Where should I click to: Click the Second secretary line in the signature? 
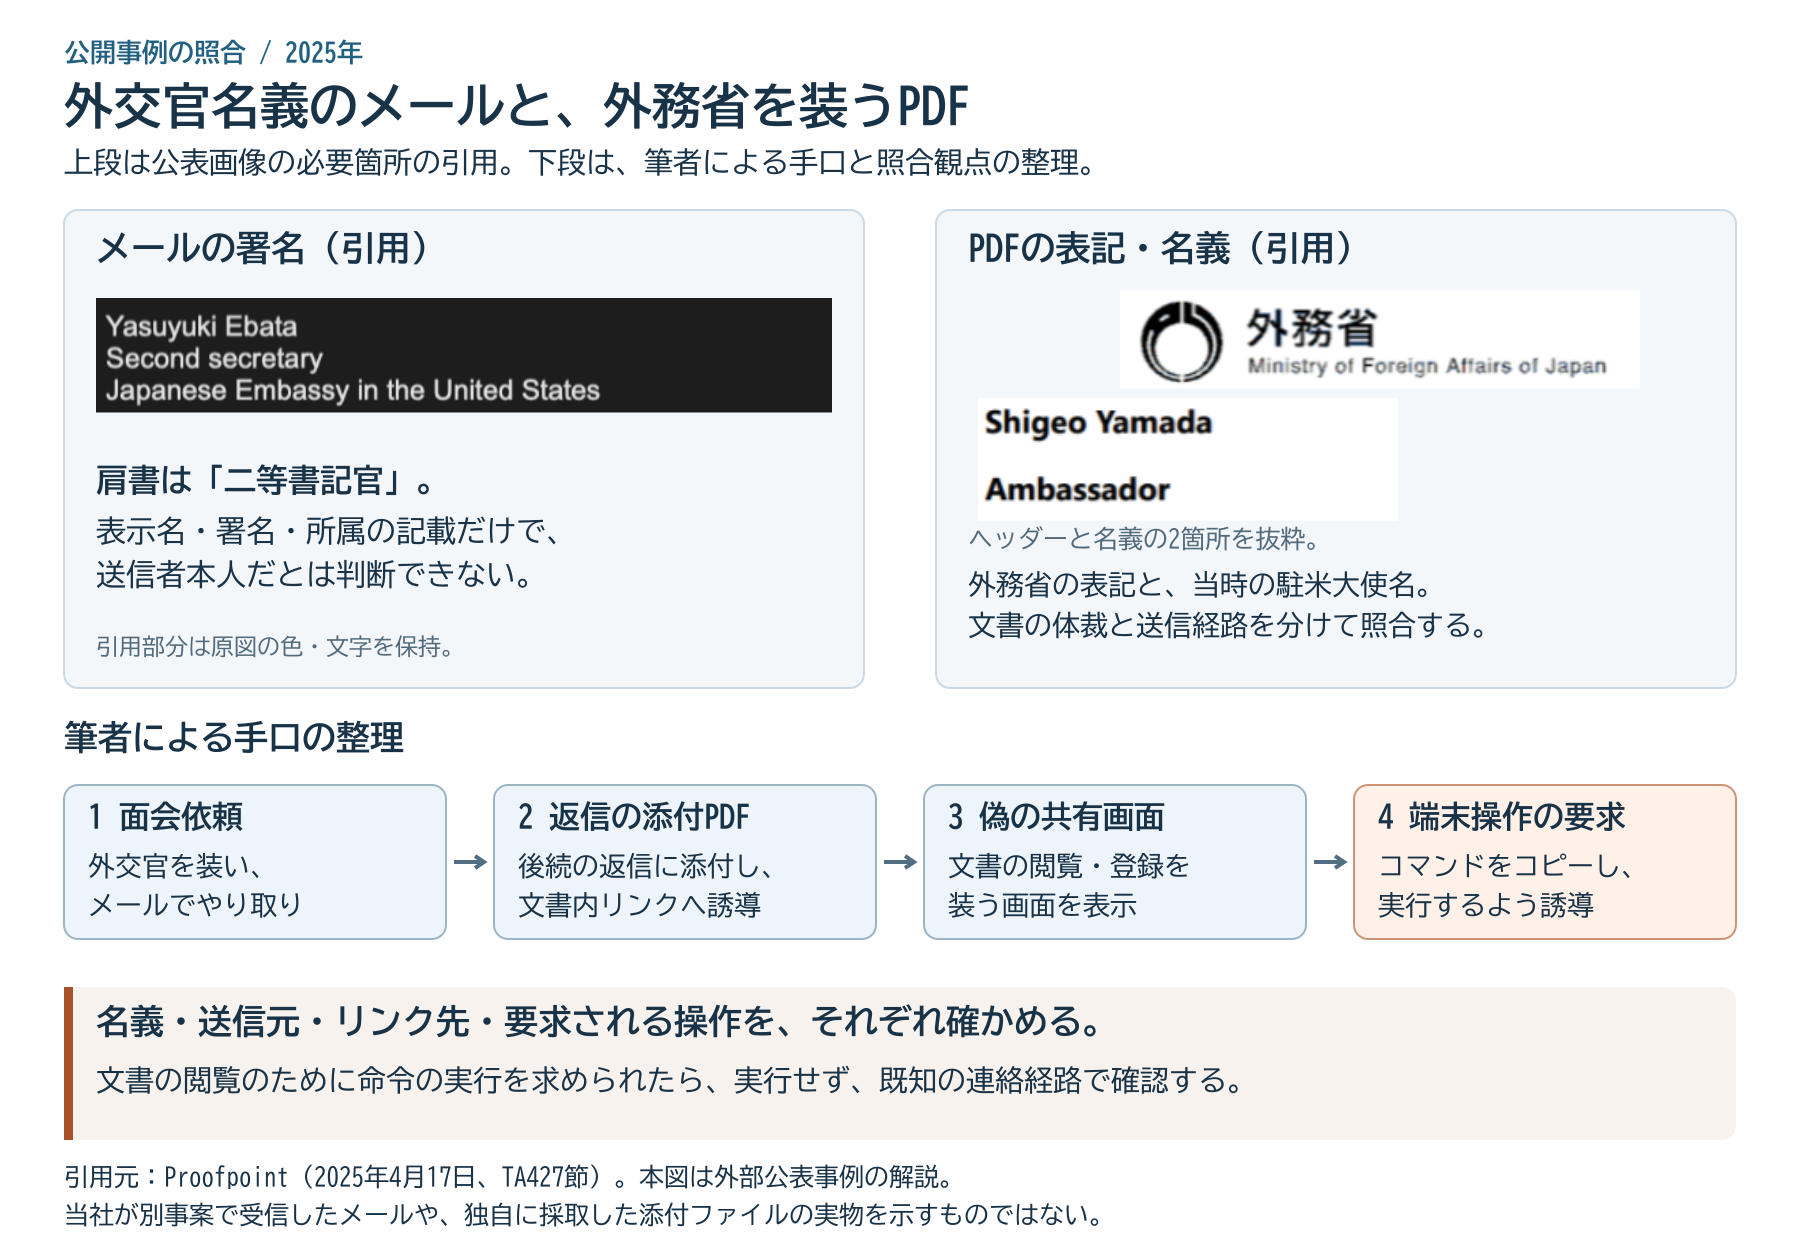point(214,358)
